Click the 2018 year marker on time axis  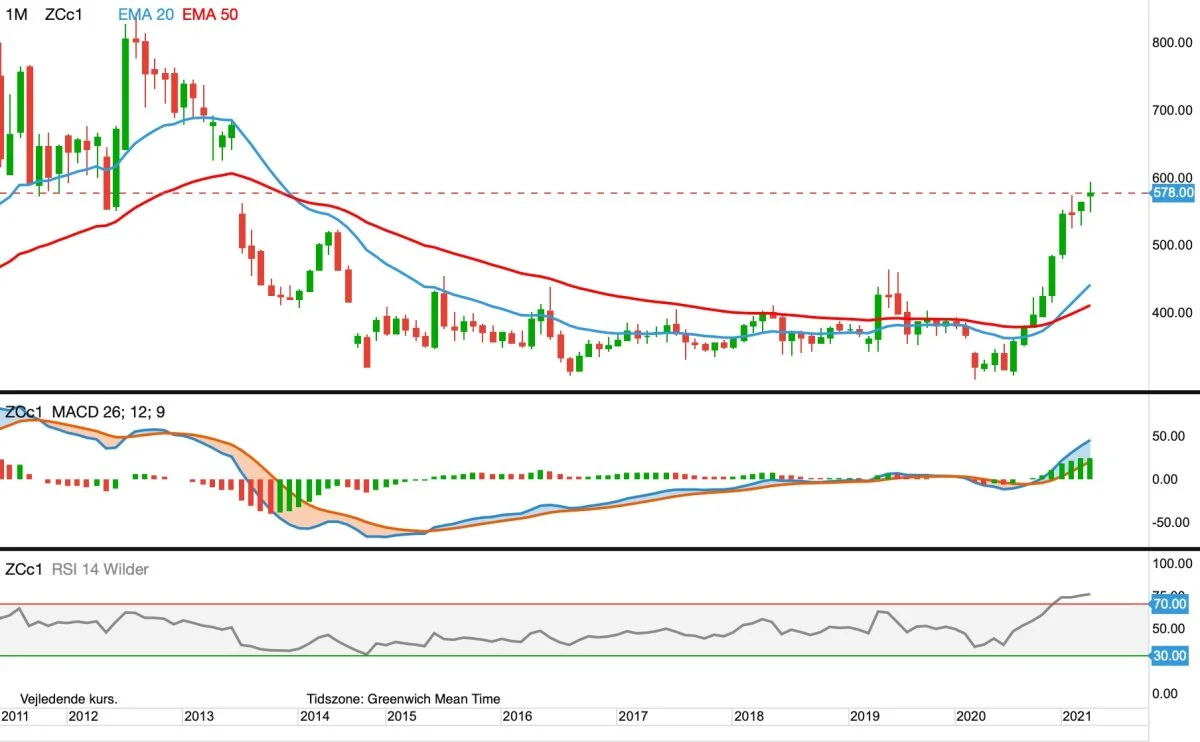pos(748,716)
